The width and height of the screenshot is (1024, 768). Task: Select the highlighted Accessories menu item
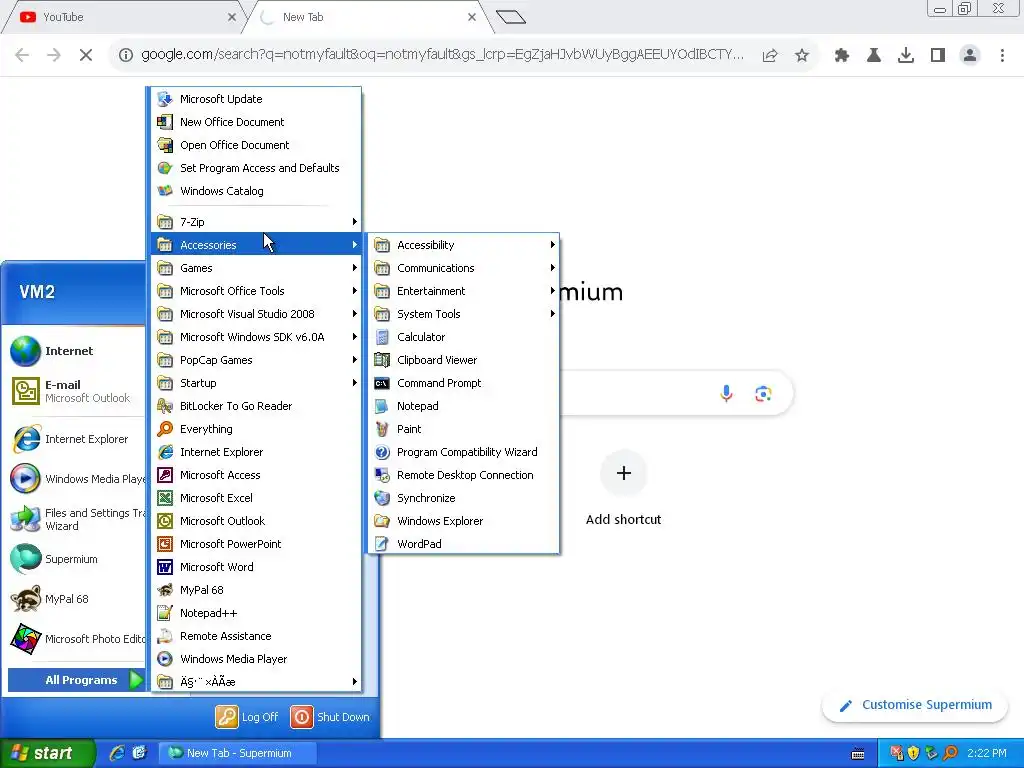click(256, 245)
